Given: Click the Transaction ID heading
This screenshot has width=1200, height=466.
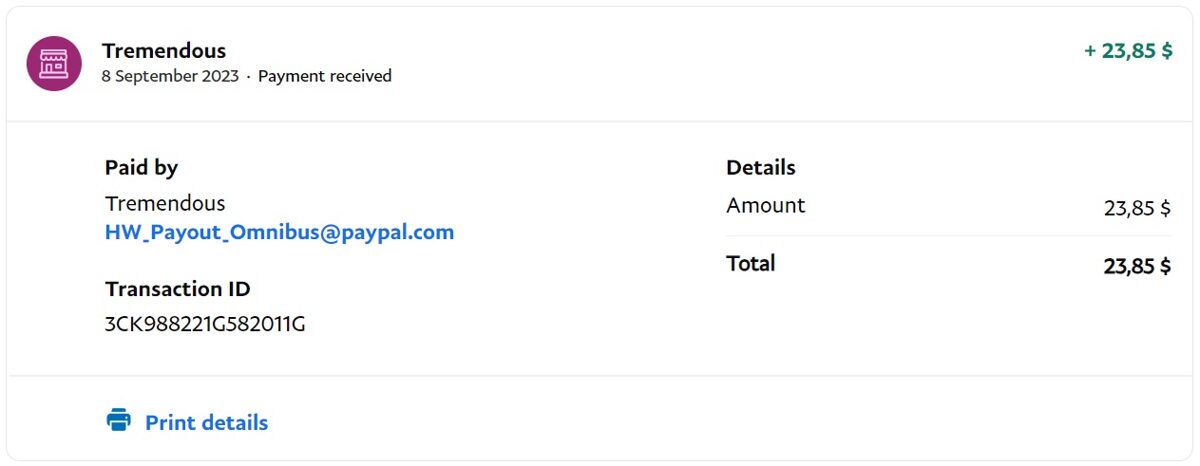Looking at the screenshot, I should (x=177, y=289).
